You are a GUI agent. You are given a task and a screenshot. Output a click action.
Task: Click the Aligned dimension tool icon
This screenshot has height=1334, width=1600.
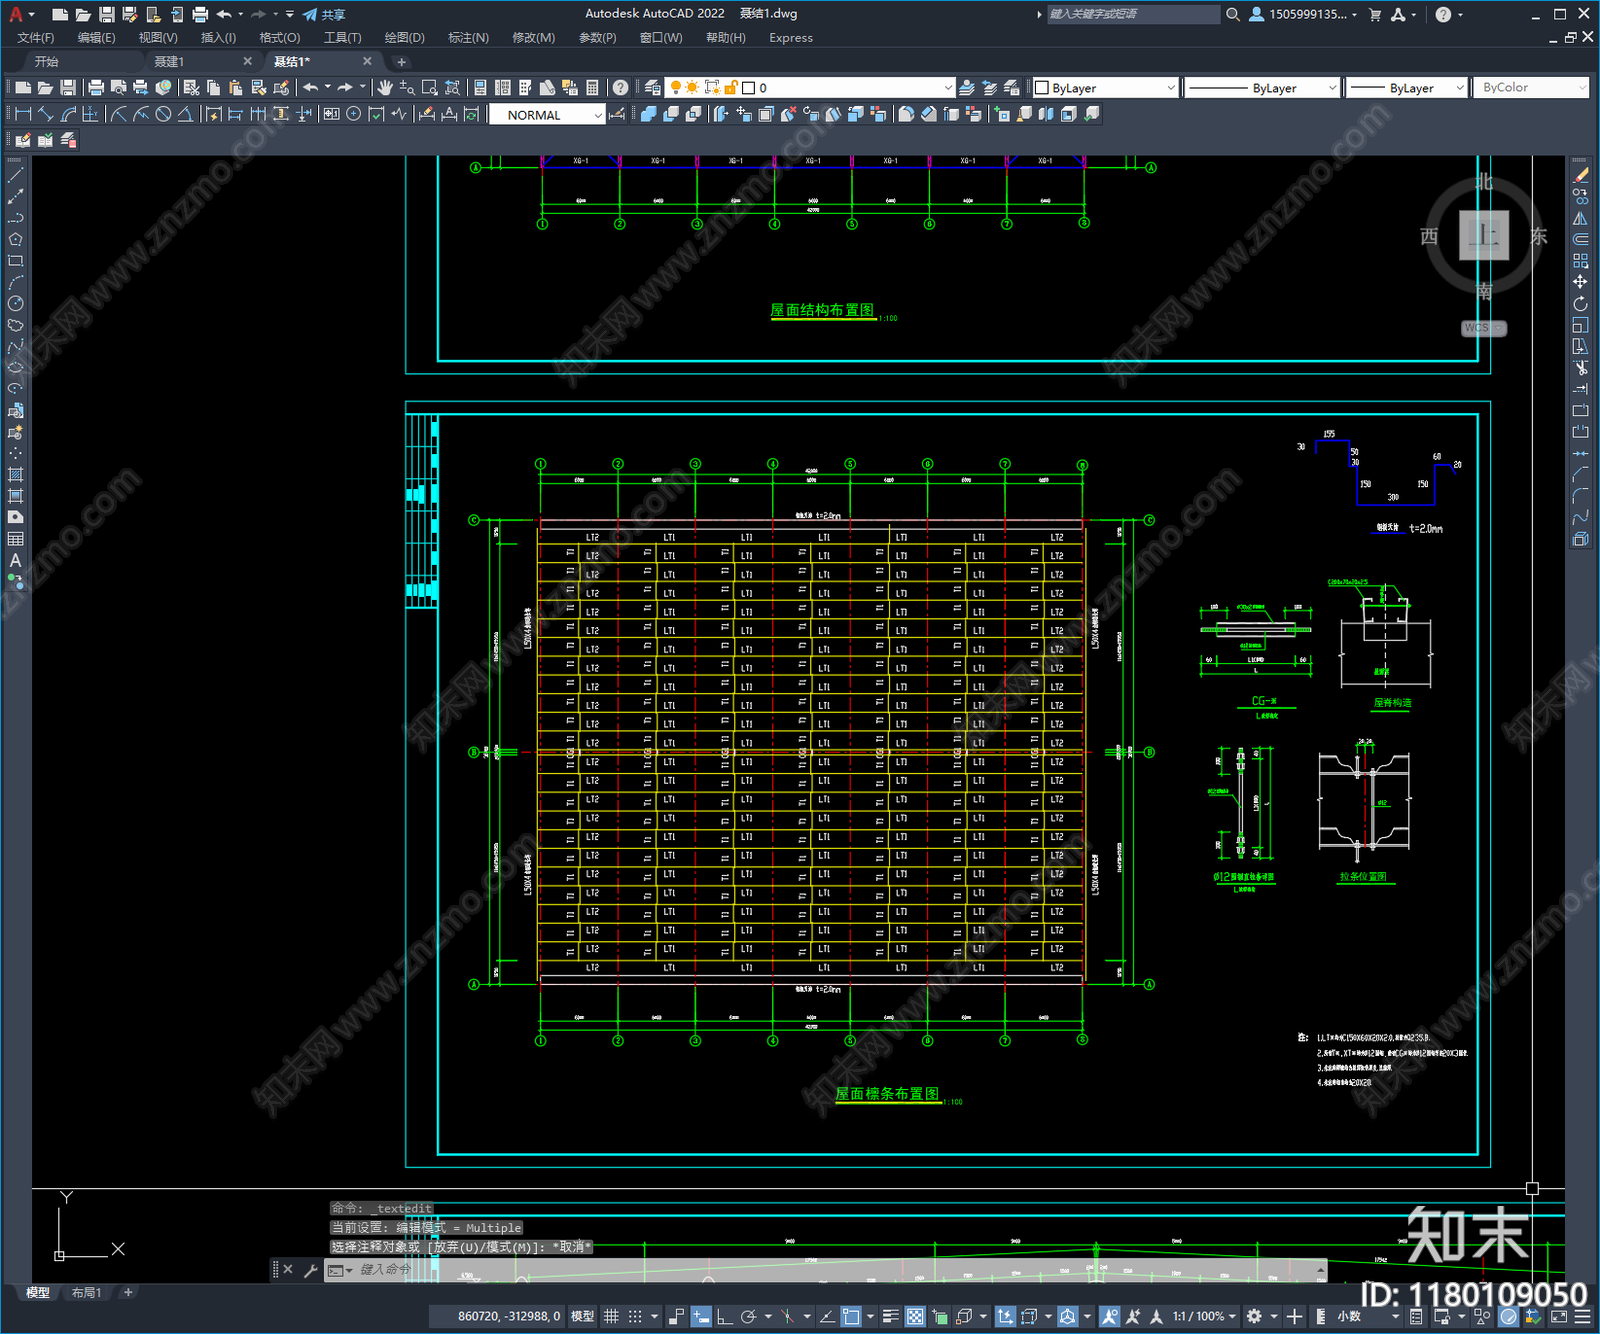coord(45,114)
